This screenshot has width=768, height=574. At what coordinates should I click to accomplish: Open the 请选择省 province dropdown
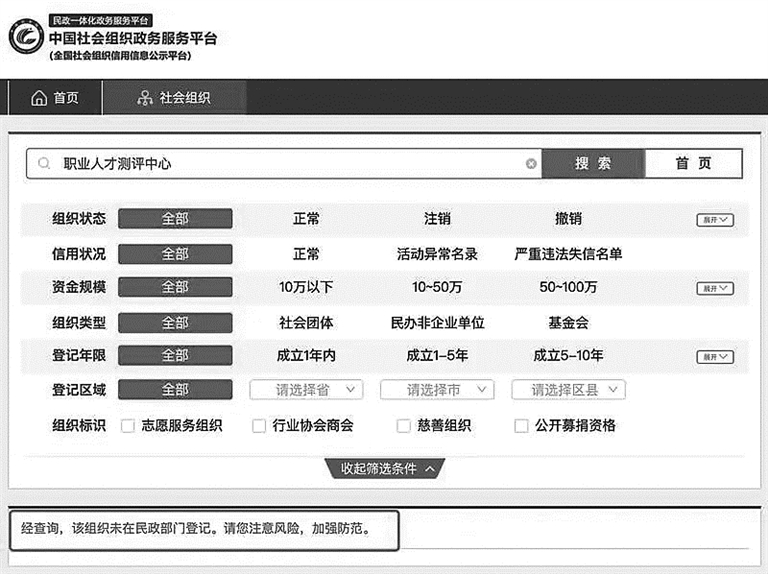tap(306, 390)
